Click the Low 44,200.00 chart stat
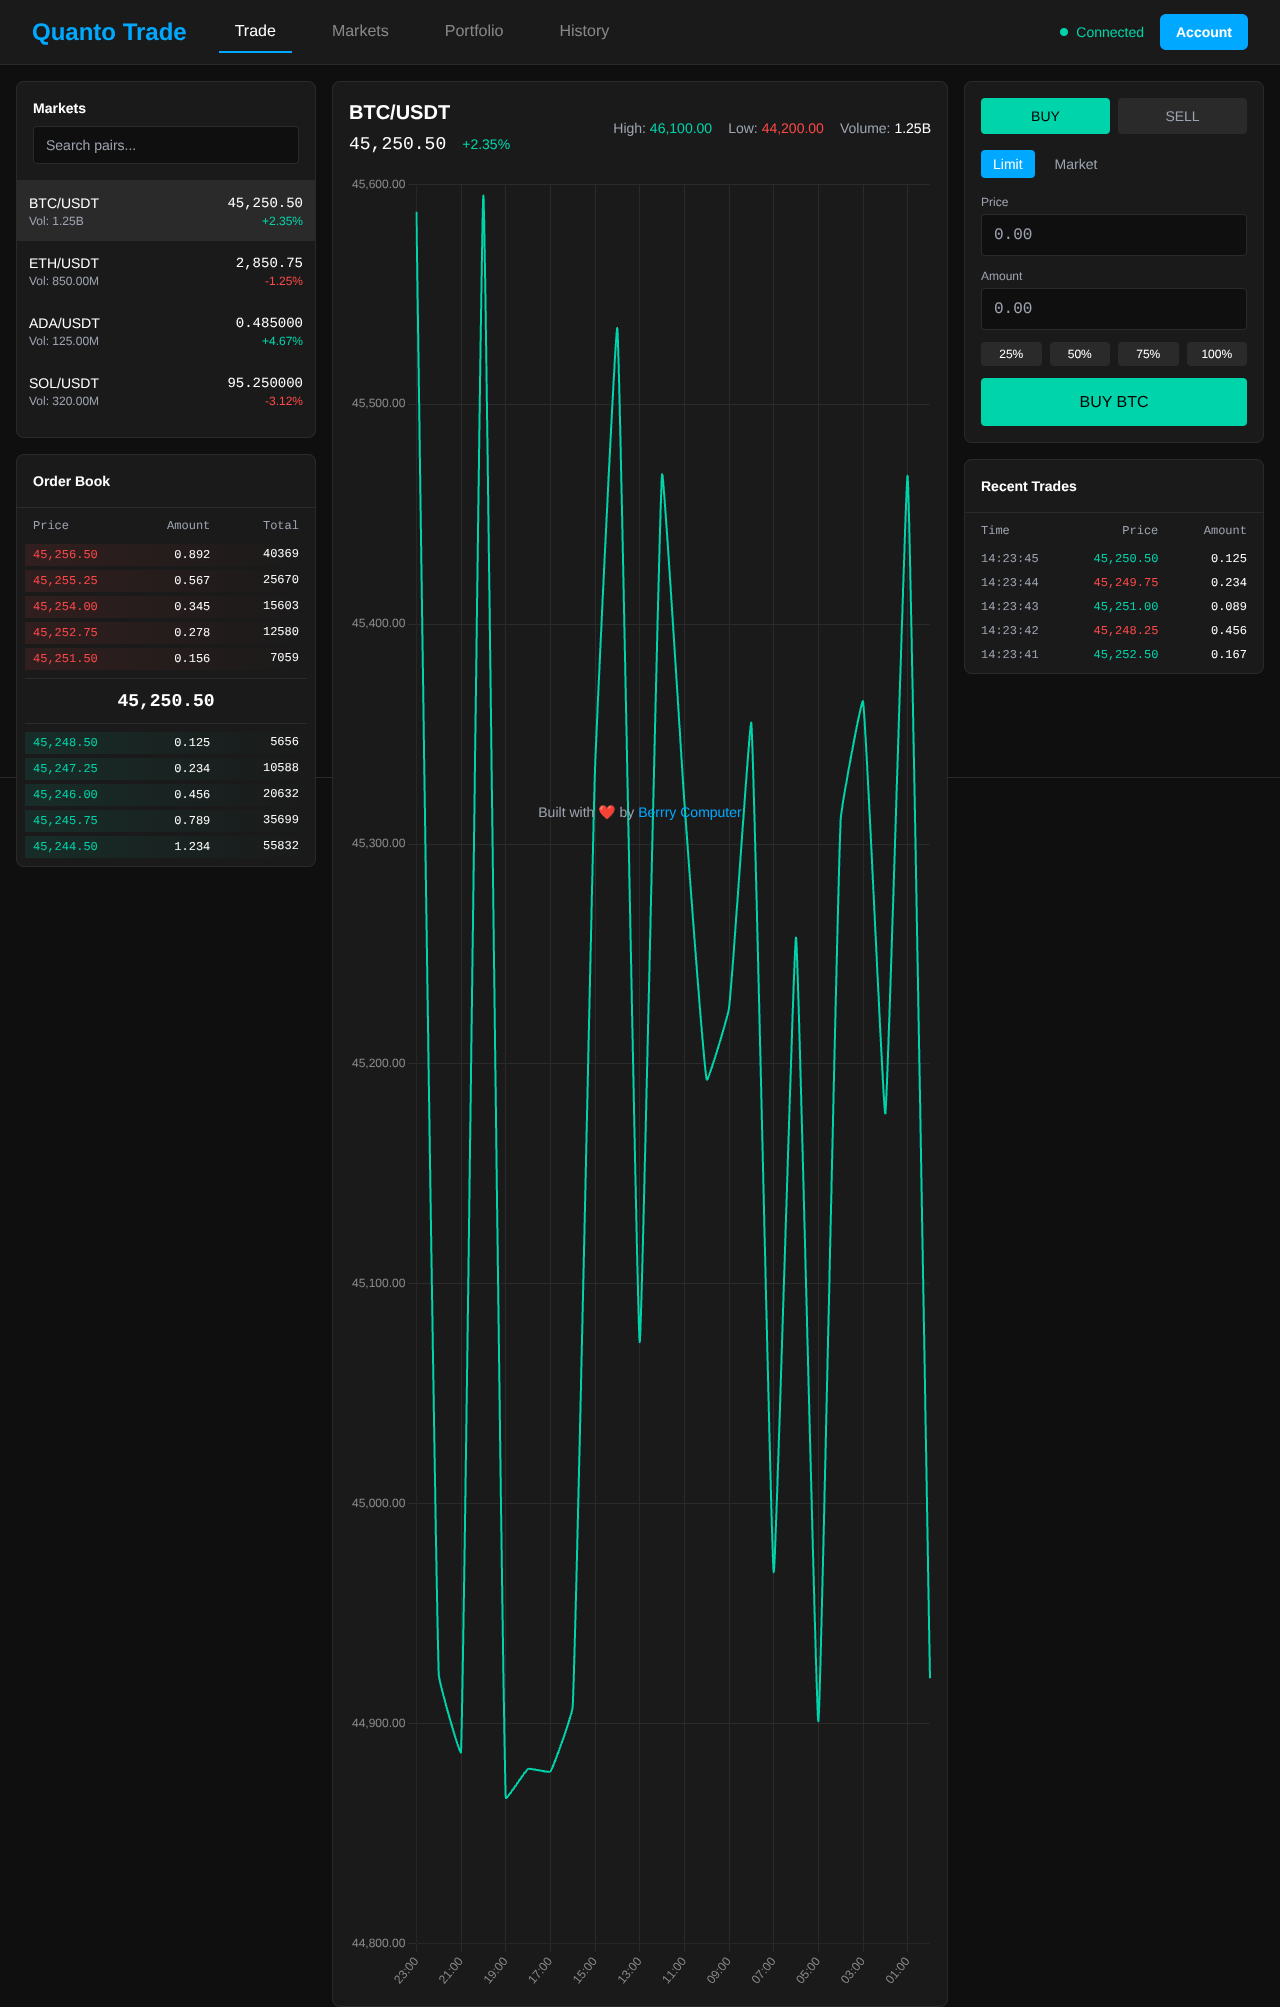Screen dimensions: 1280x2007 pos(776,128)
